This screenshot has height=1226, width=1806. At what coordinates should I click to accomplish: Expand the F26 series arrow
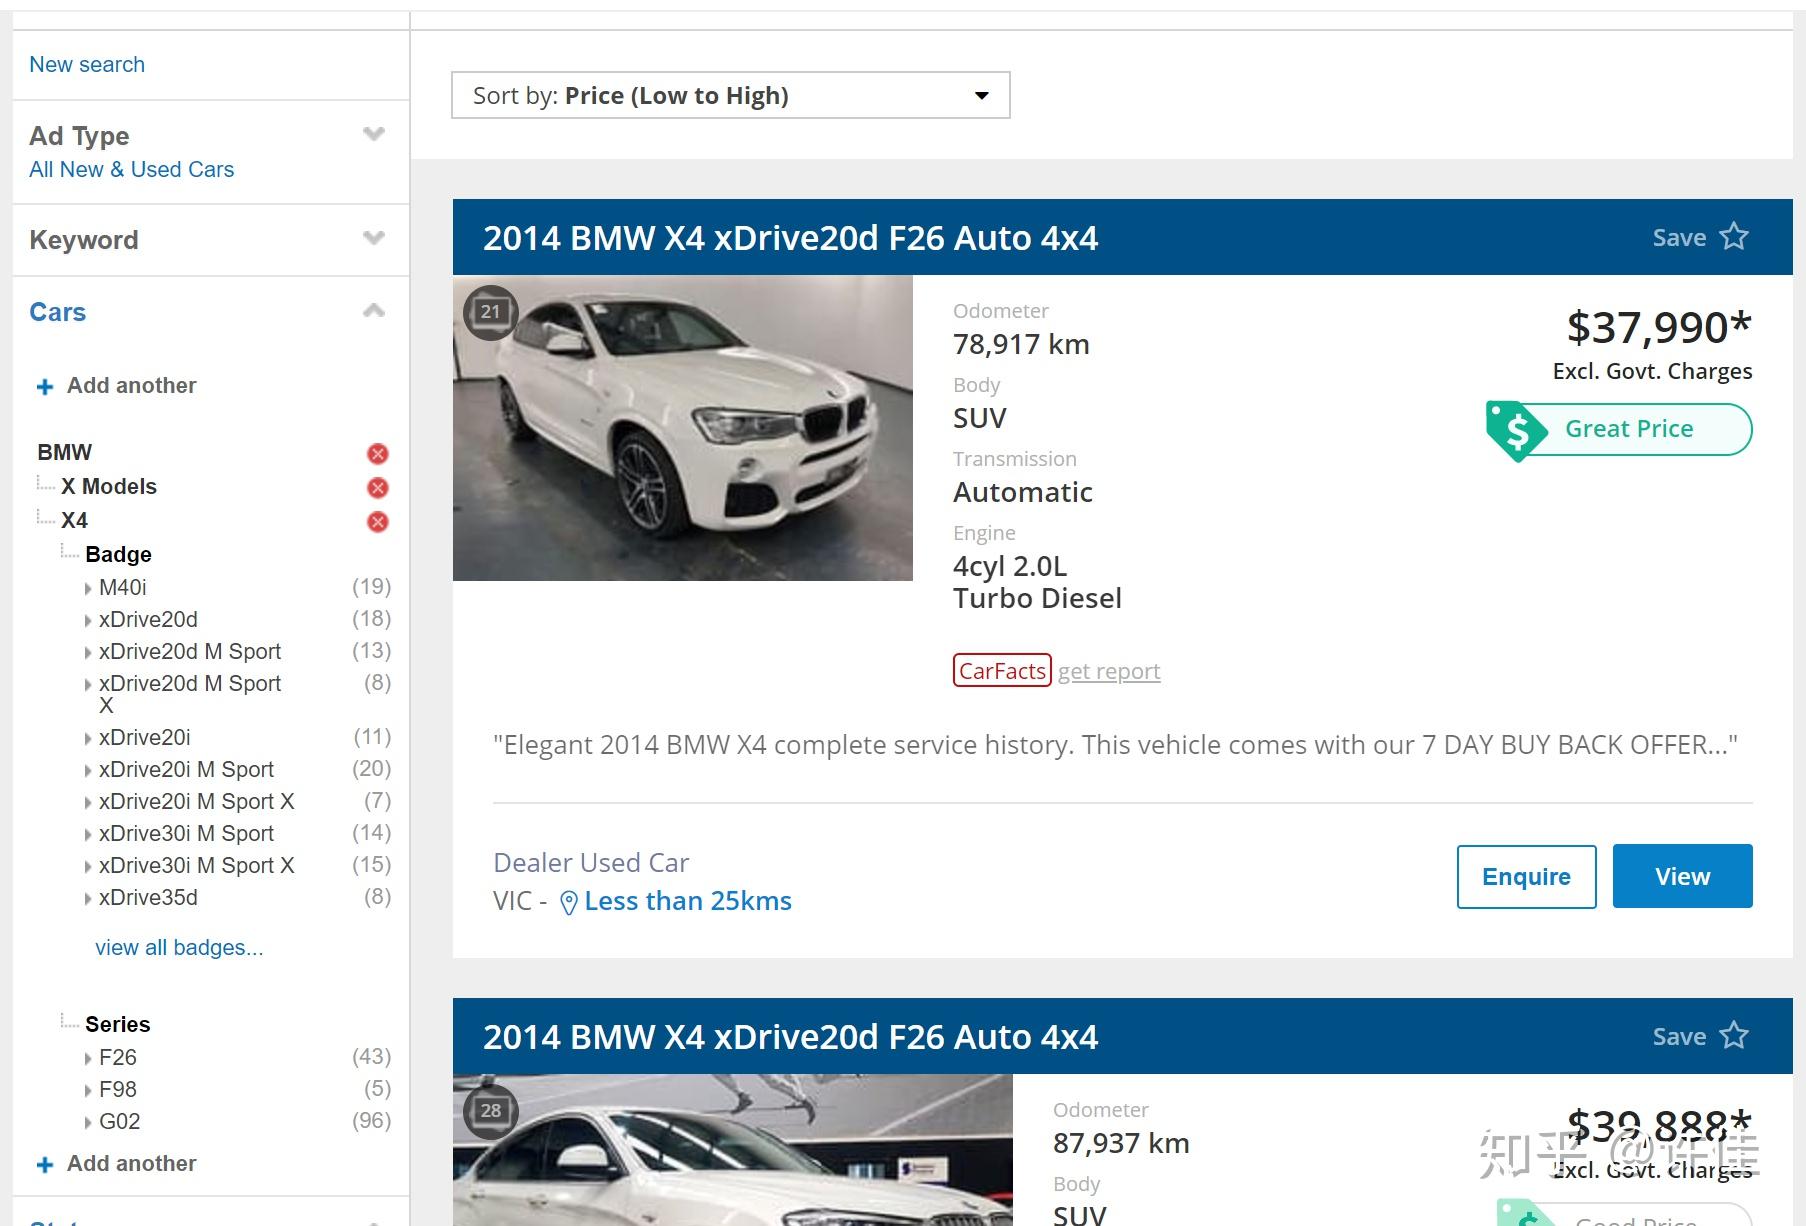click(88, 1059)
